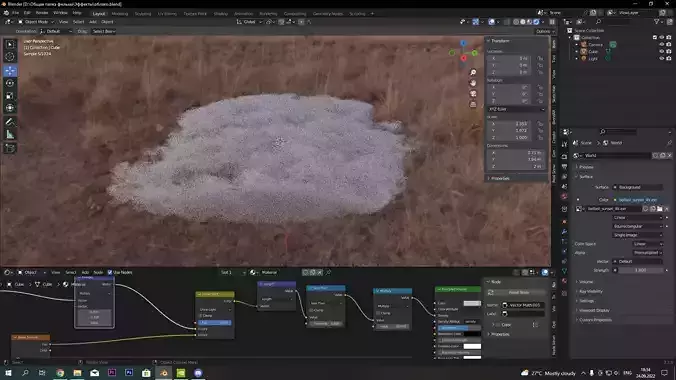Switch to material preview shading
The image size is (676, 380).
coord(530,22)
